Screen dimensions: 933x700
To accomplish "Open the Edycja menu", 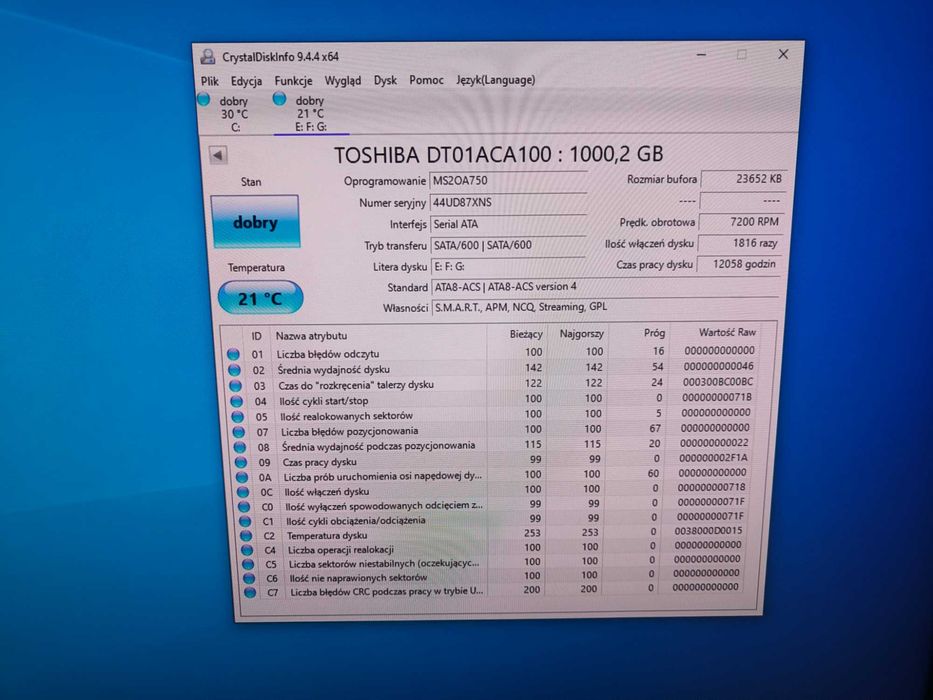I will point(246,81).
